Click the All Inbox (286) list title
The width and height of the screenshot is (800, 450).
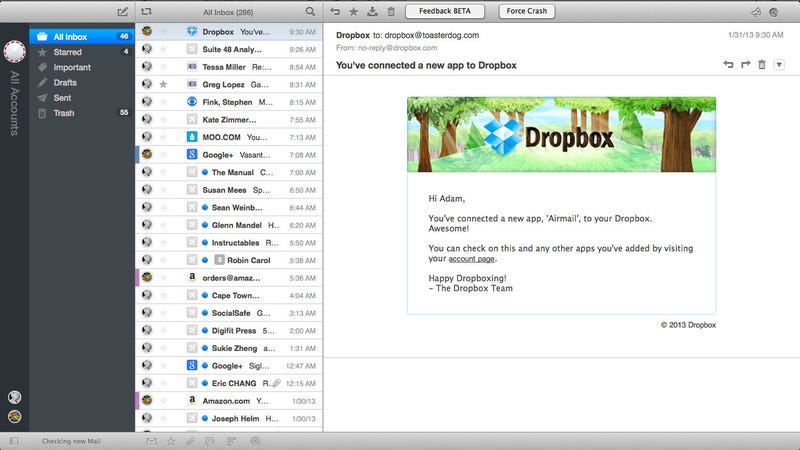228,12
